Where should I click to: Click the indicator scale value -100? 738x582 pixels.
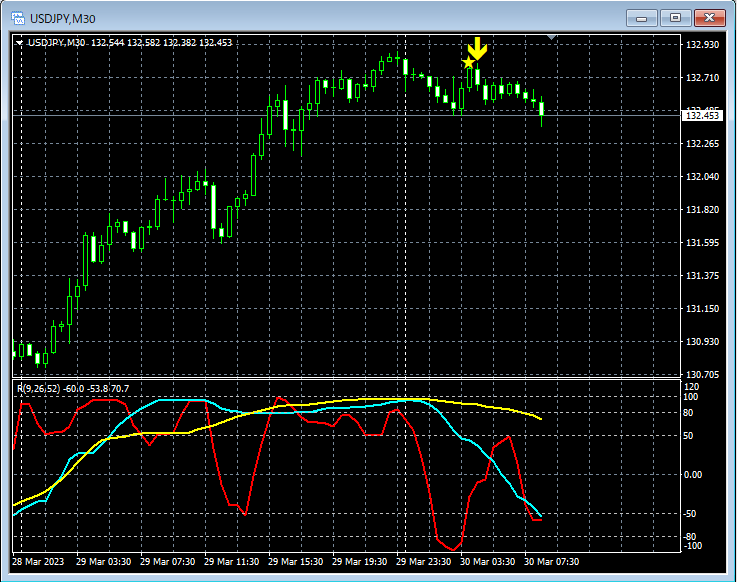[692, 546]
